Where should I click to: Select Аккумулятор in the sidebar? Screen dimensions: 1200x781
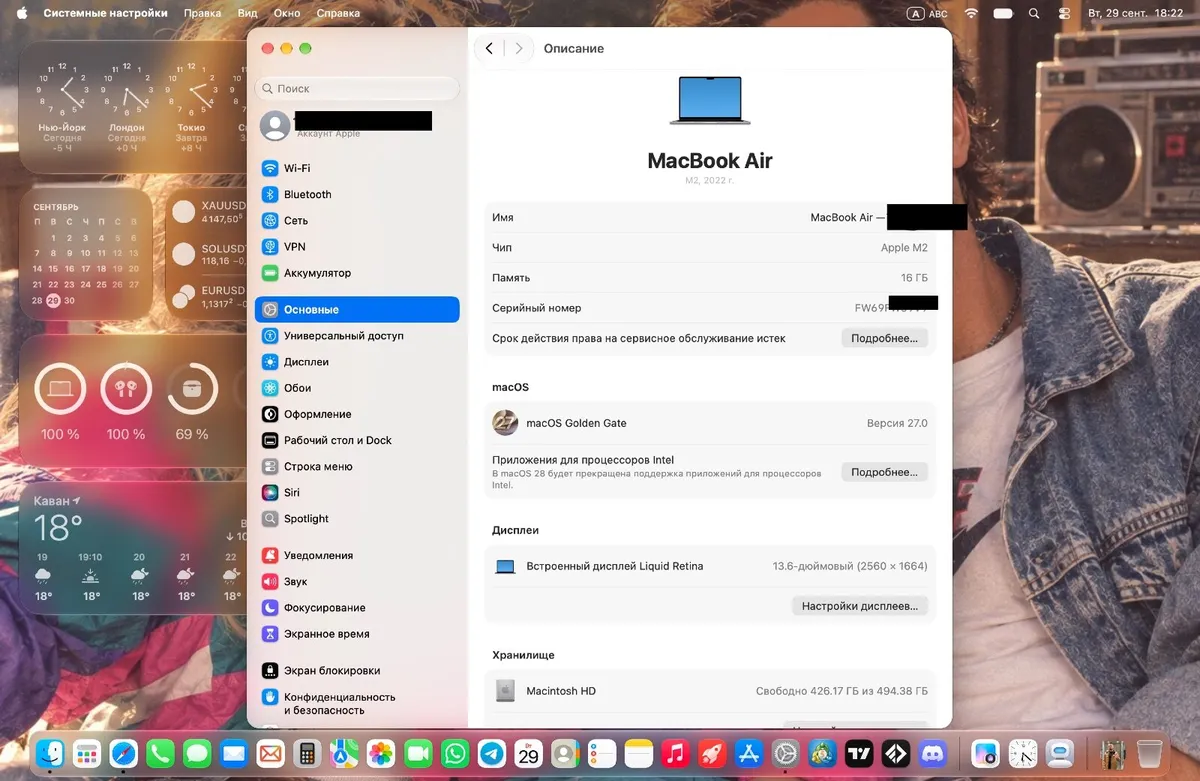pos(357,272)
